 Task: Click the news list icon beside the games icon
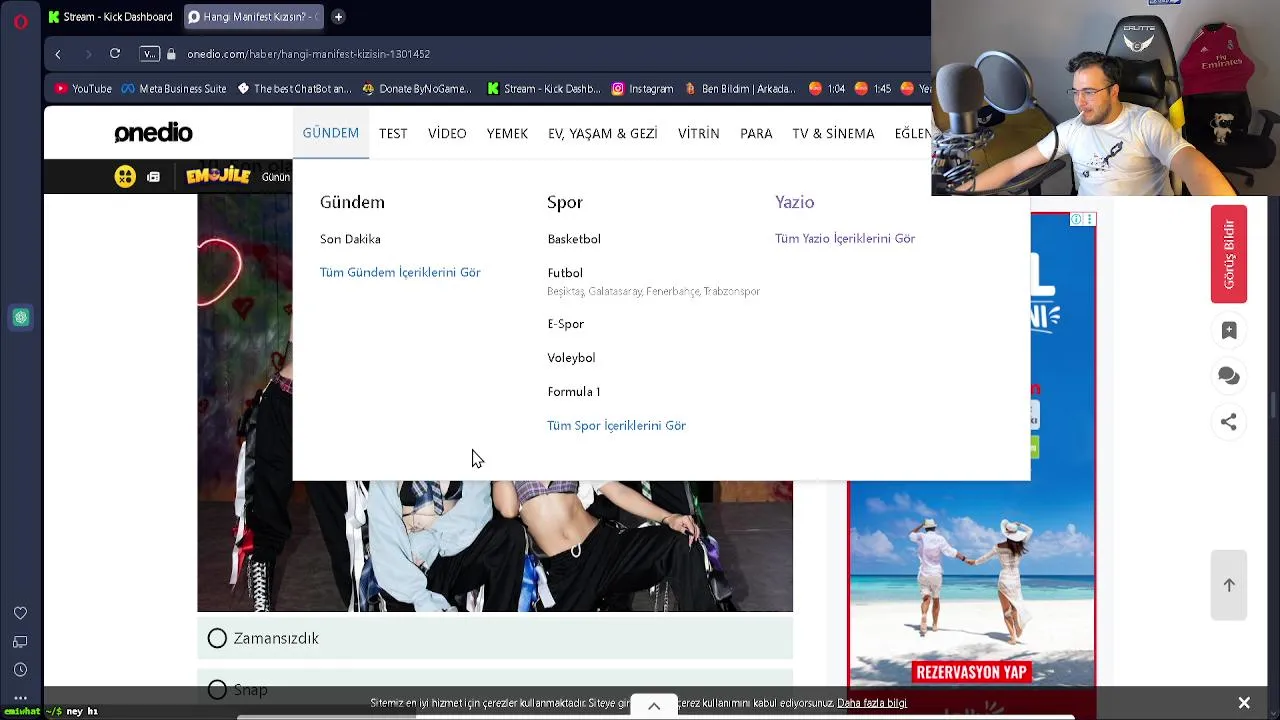[153, 177]
